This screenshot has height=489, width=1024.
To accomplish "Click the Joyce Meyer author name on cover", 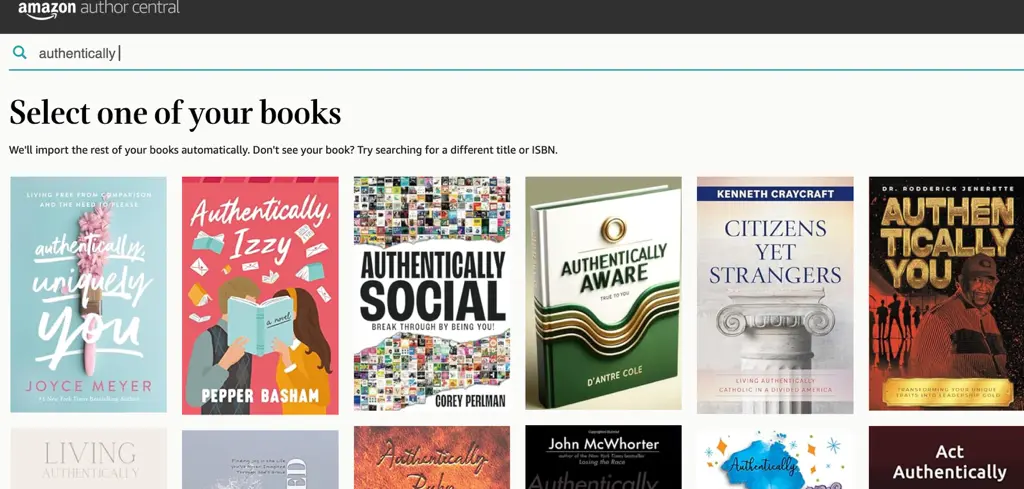I will pos(88,386).
